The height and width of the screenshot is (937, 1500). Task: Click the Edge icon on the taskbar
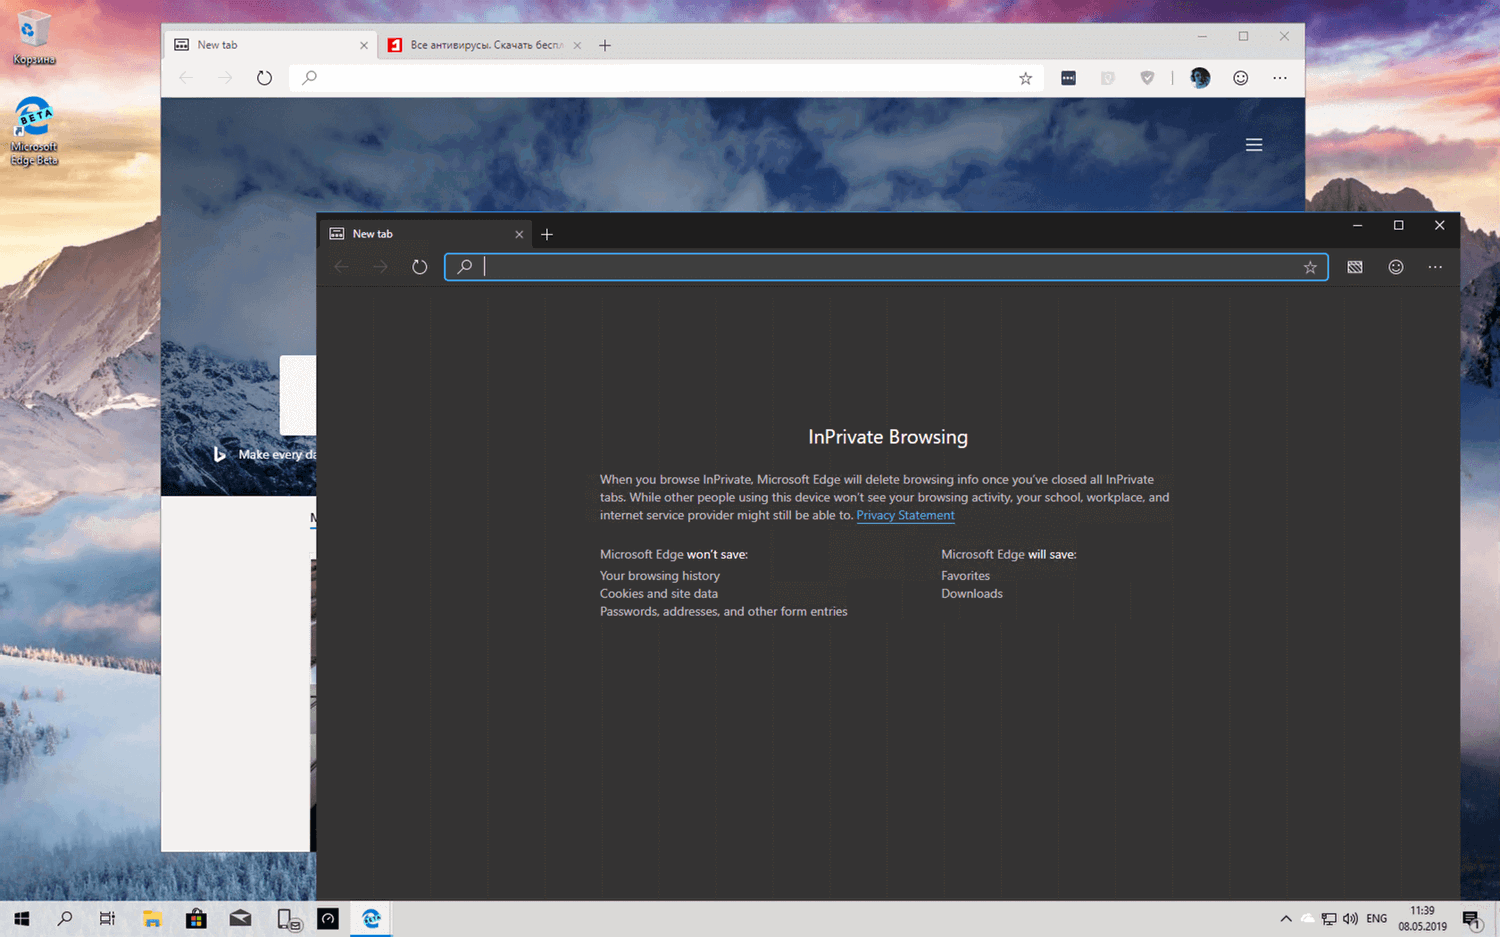371,919
